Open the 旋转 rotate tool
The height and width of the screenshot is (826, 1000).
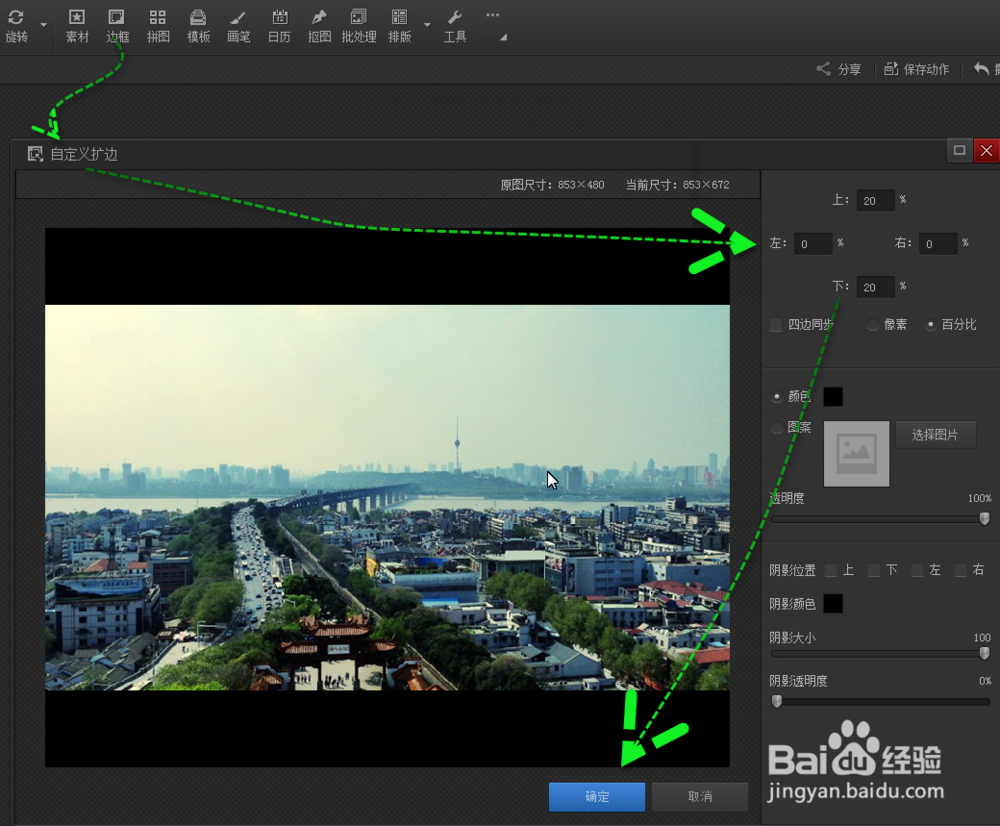click(x=17, y=26)
